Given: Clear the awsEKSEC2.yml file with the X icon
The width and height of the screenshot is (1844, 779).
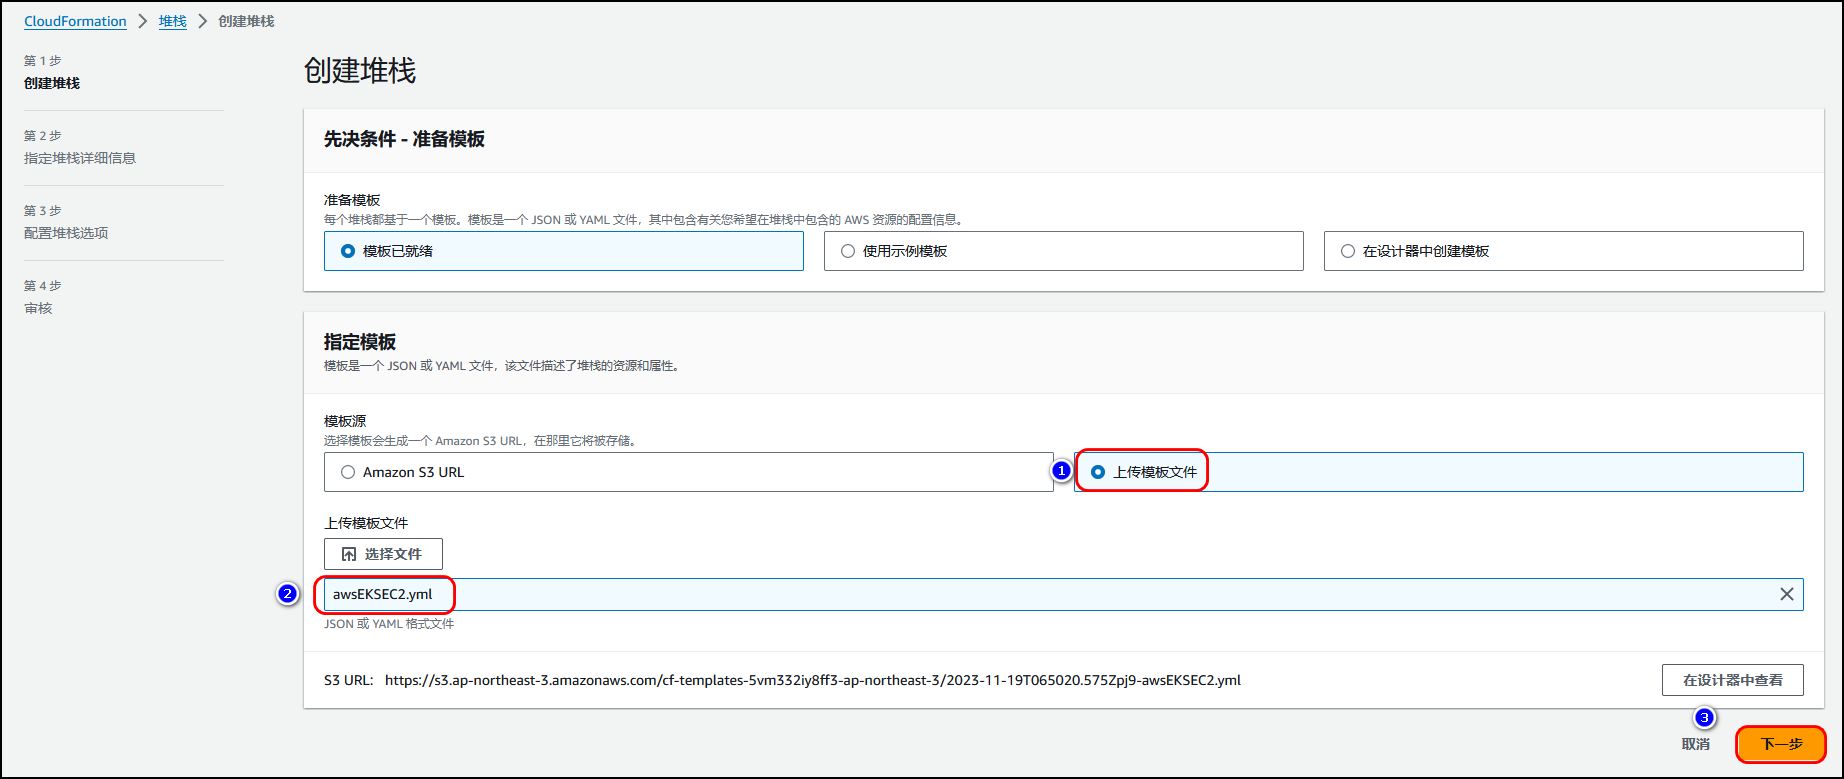Looking at the screenshot, I should pyautogui.click(x=1786, y=594).
